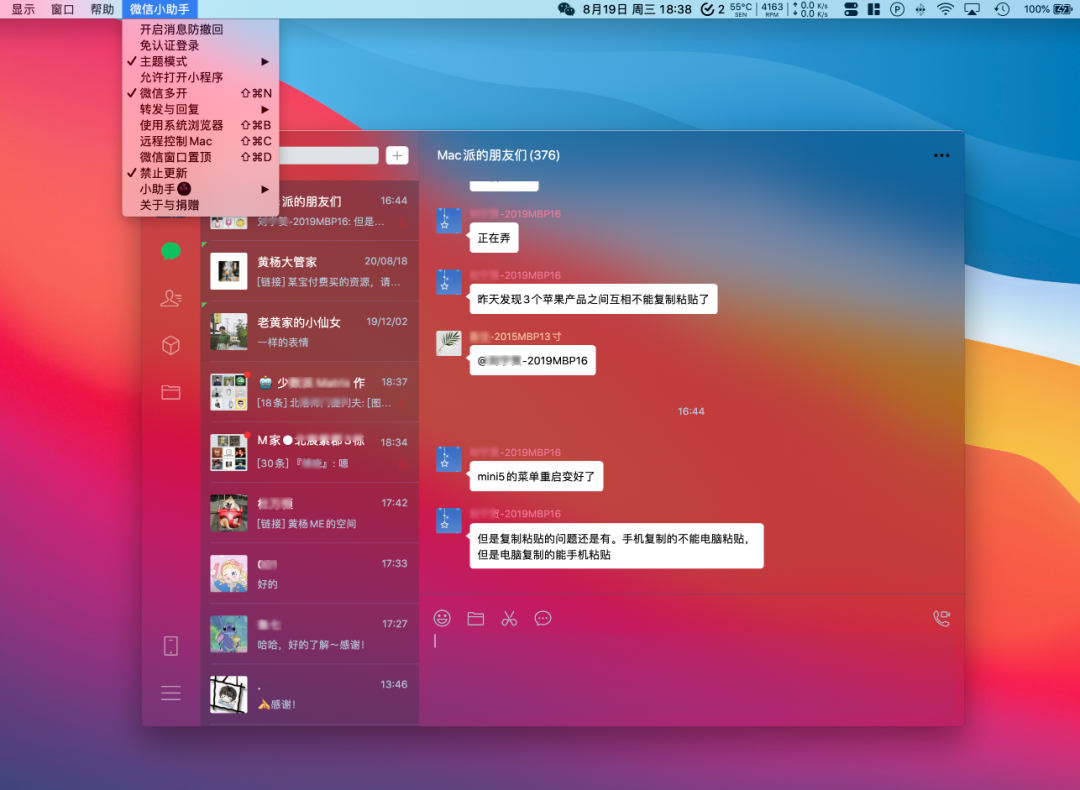Open the conversation at 13:46 with 感谢!
The image size is (1080, 790).
(310, 694)
